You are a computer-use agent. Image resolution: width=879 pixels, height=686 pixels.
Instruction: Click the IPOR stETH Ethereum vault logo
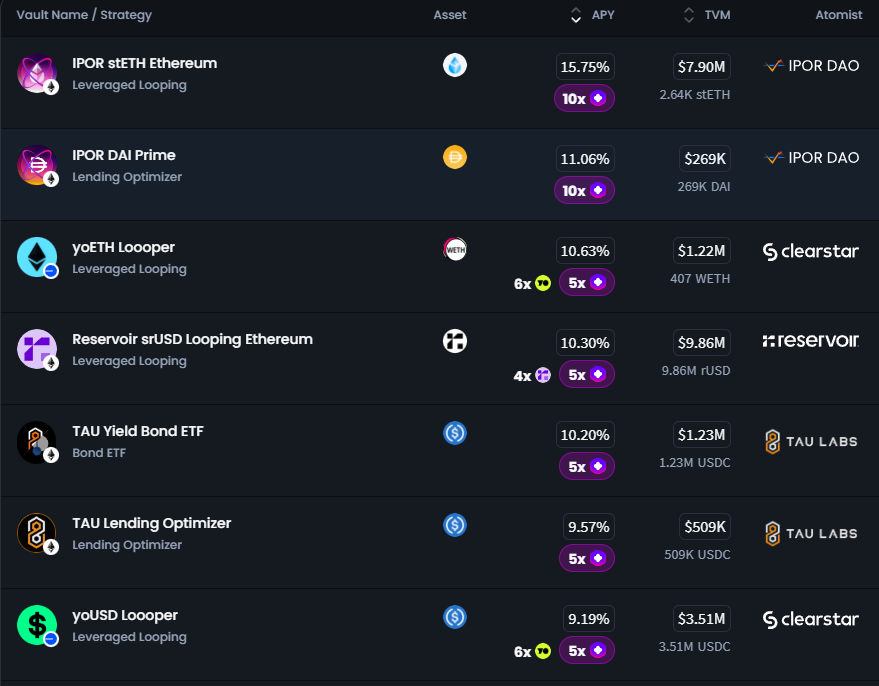coord(37,73)
